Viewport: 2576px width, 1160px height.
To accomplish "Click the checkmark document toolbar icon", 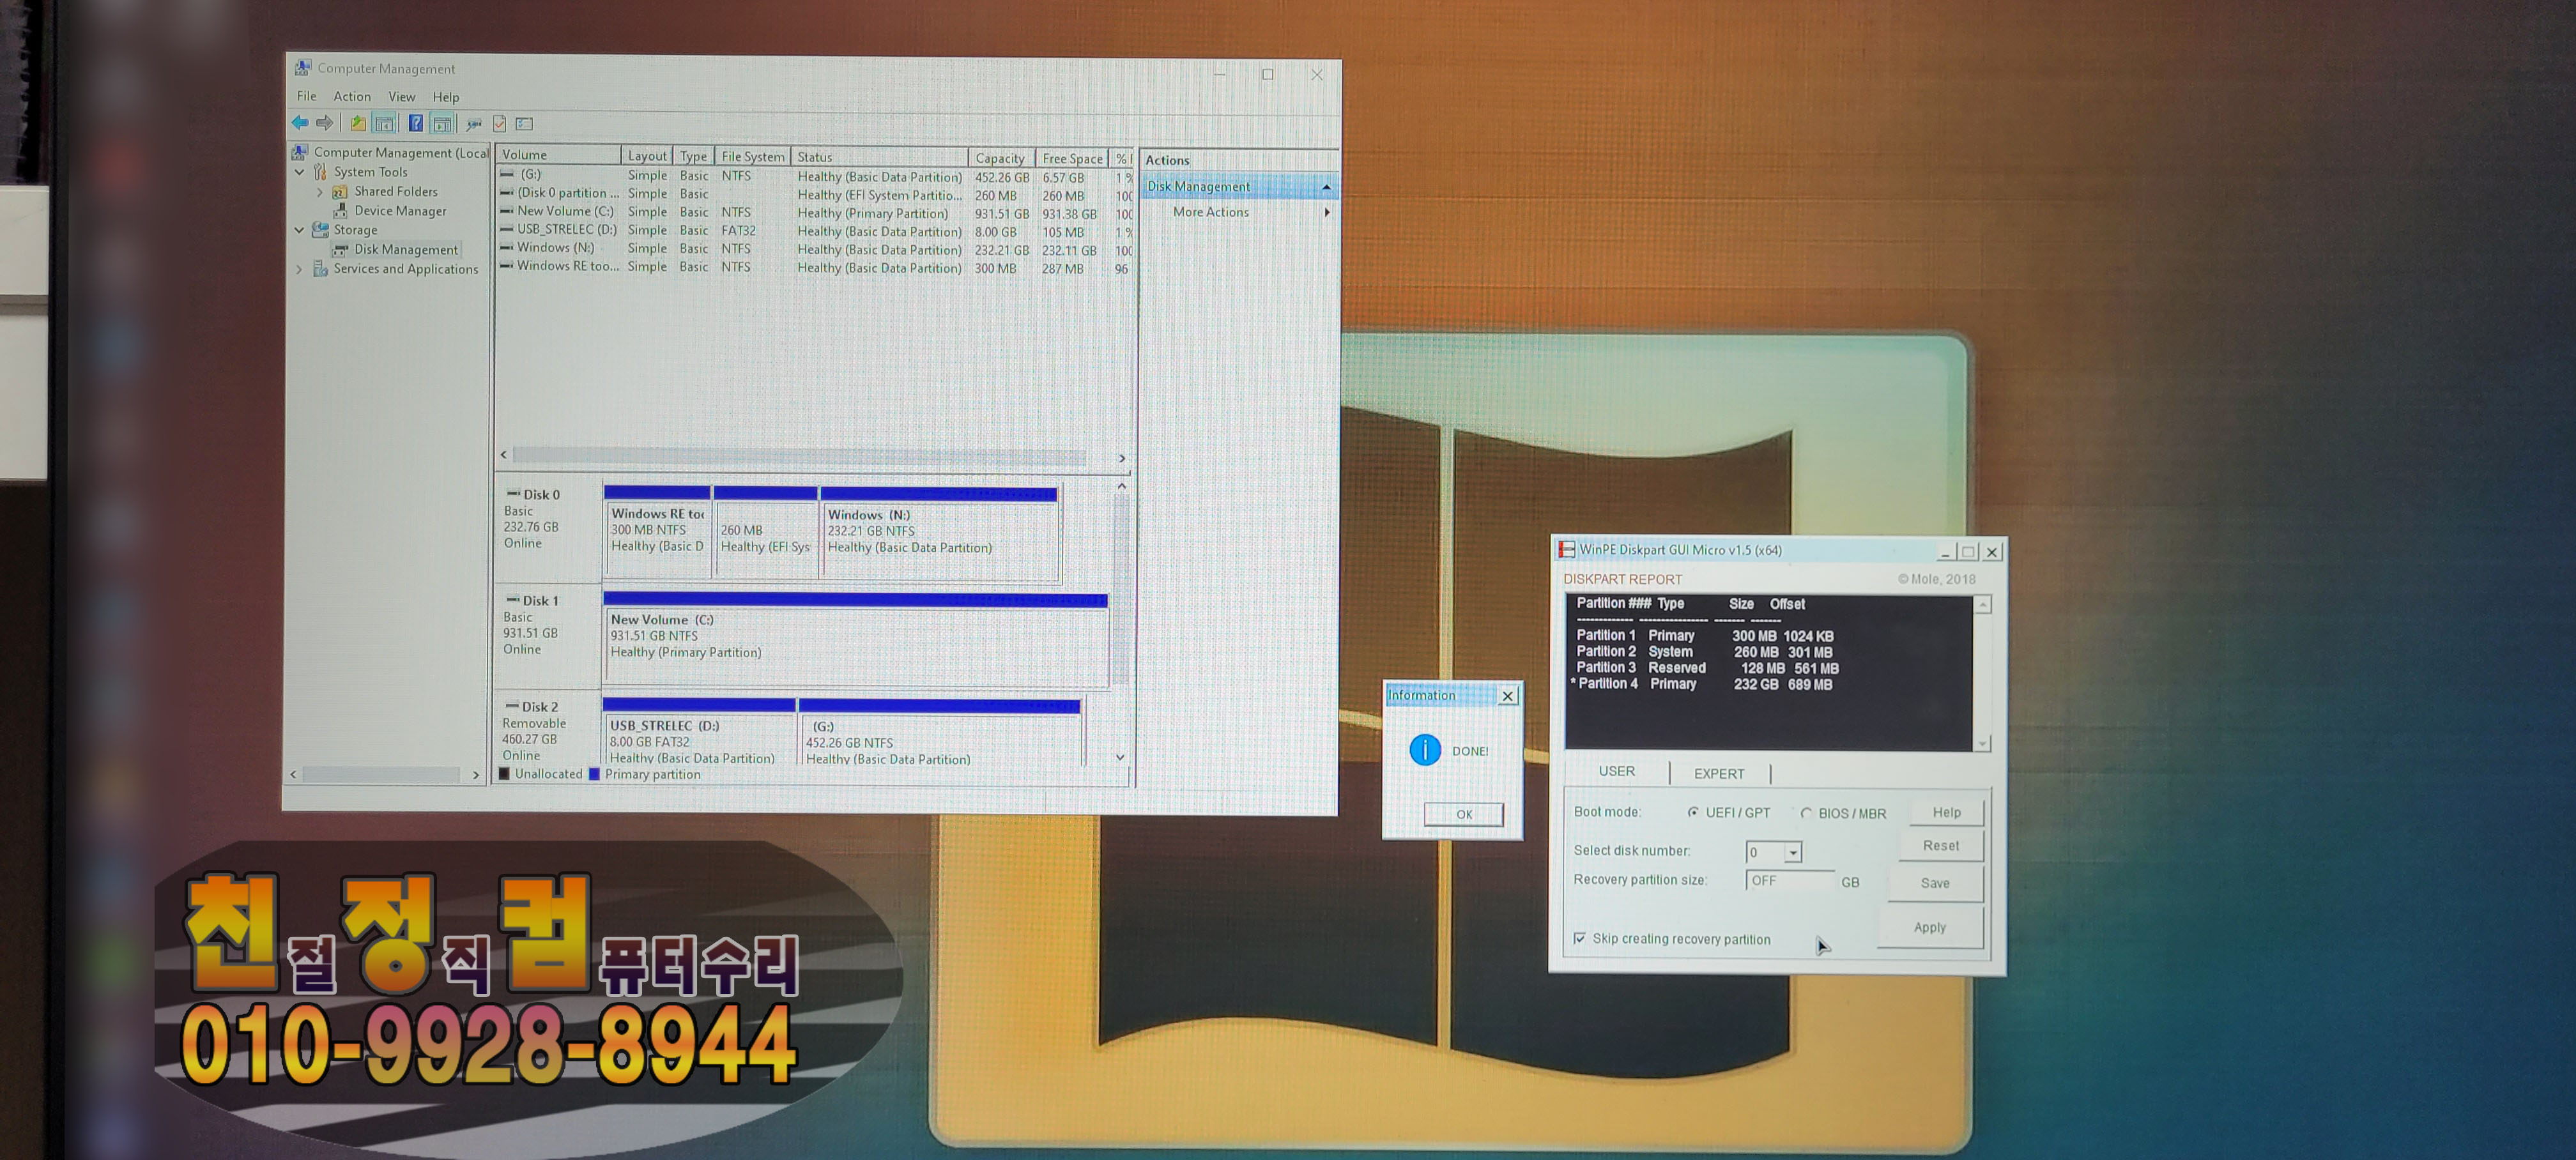I will tap(500, 123).
